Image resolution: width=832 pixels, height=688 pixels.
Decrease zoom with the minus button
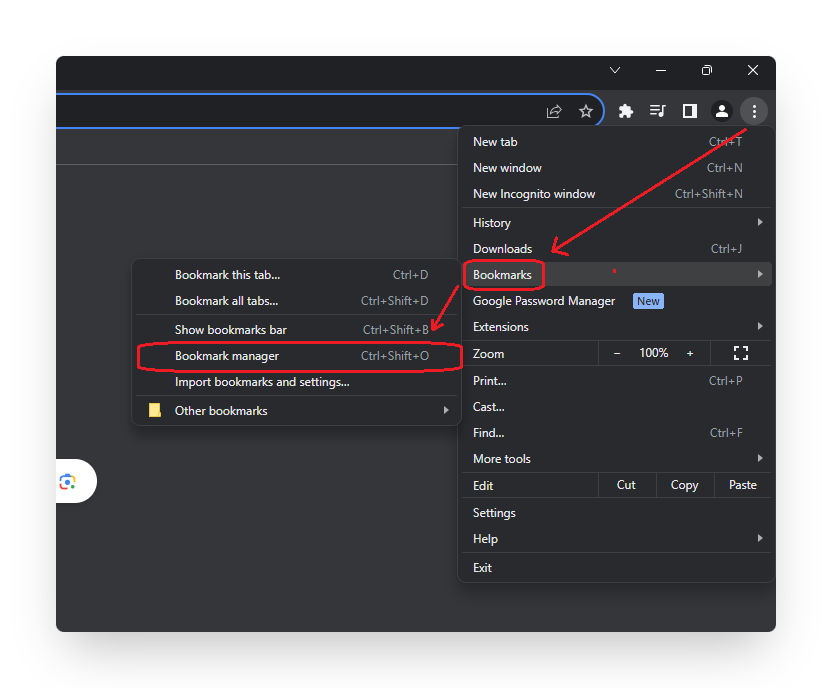tap(617, 353)
